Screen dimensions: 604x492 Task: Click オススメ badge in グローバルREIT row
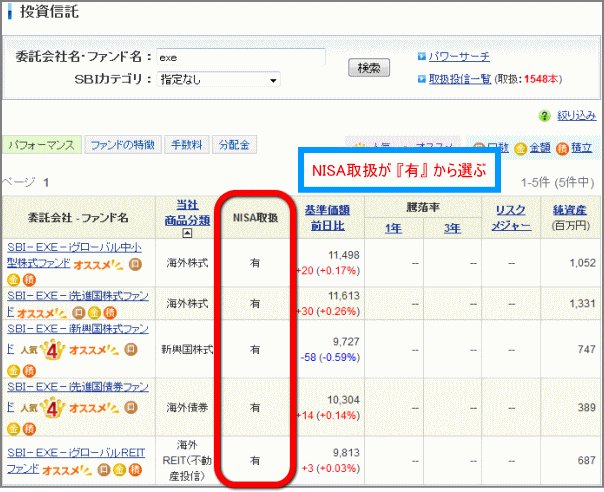coord(67,470)
